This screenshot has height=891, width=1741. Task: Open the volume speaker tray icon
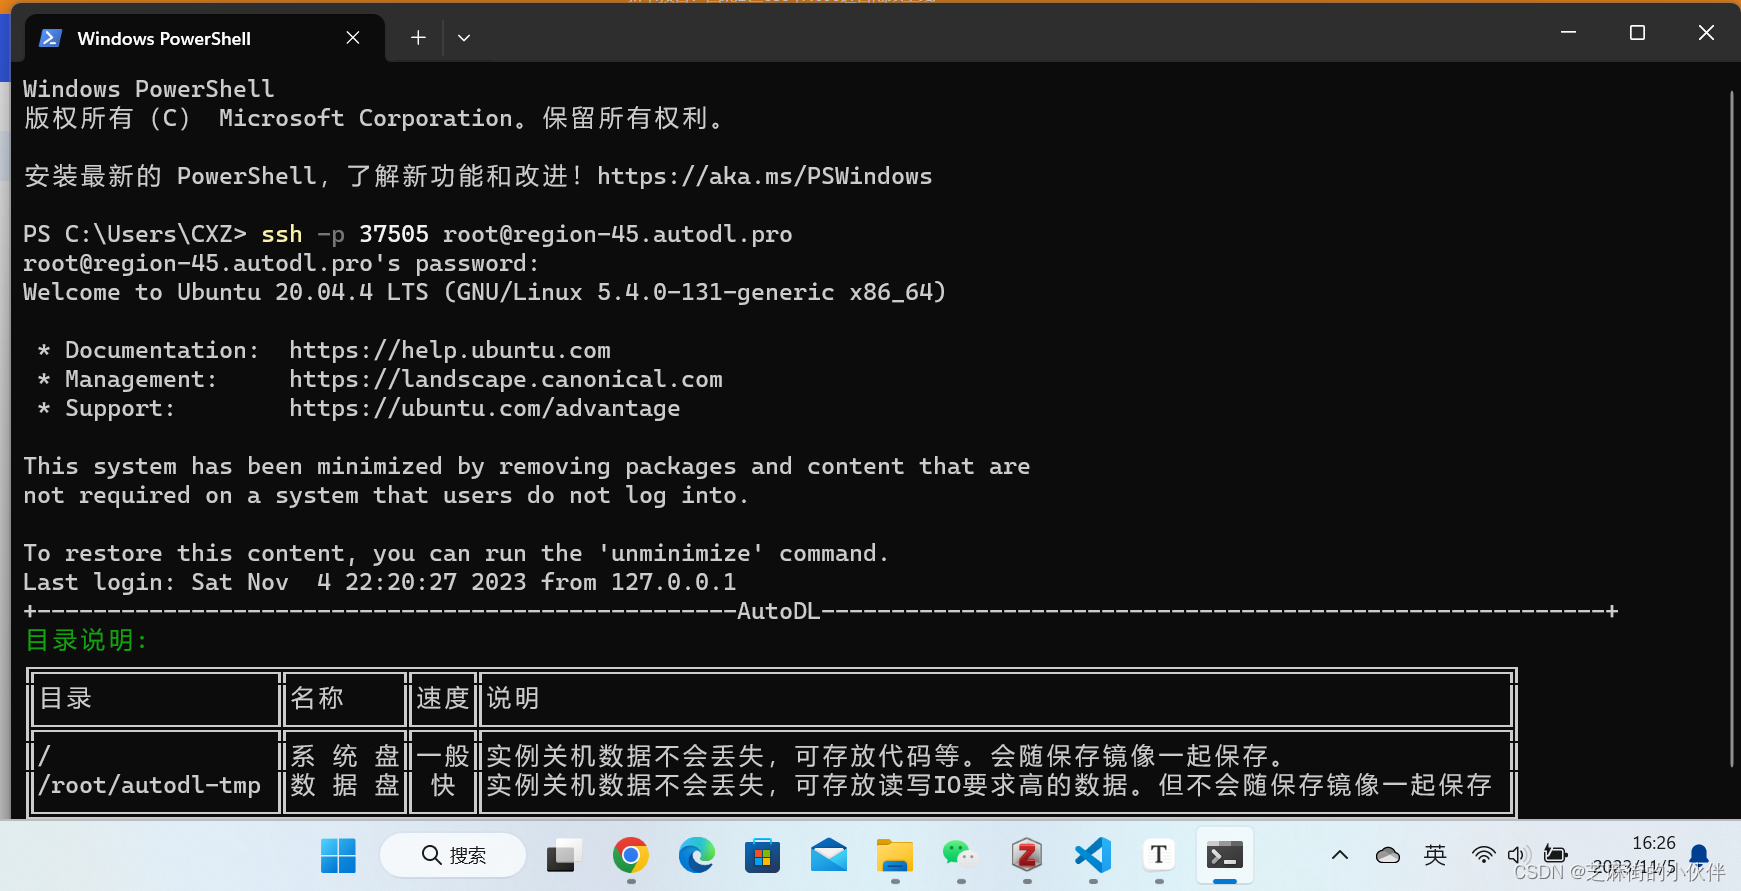(x=1518, y=856)
